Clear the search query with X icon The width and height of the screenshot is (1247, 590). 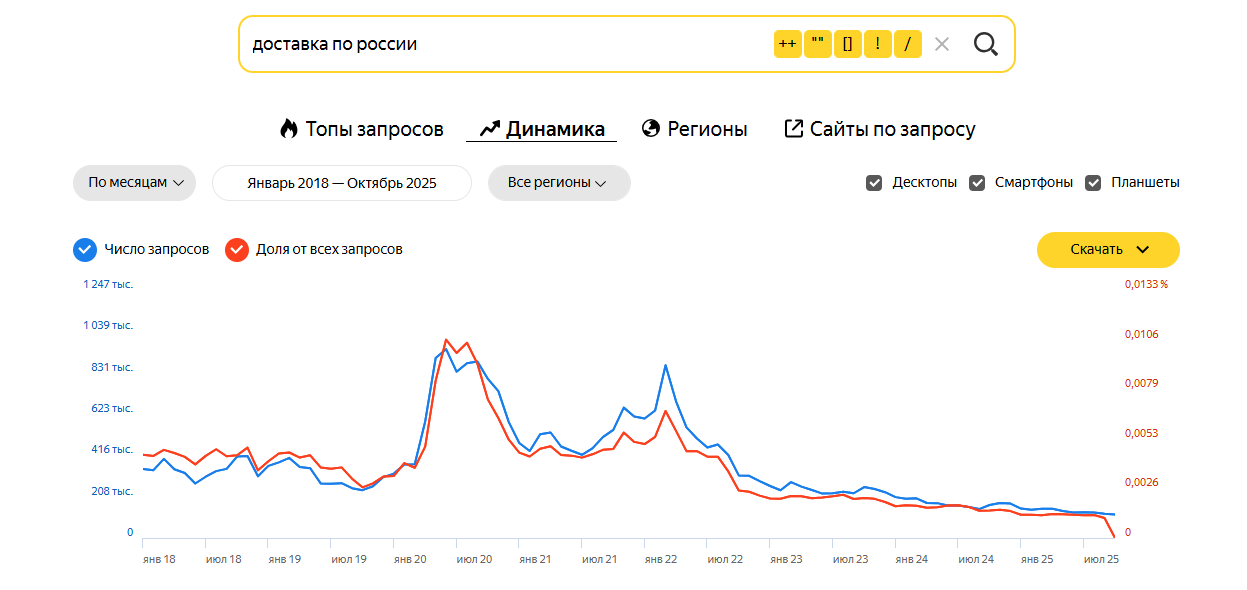[x=941, y=44]
